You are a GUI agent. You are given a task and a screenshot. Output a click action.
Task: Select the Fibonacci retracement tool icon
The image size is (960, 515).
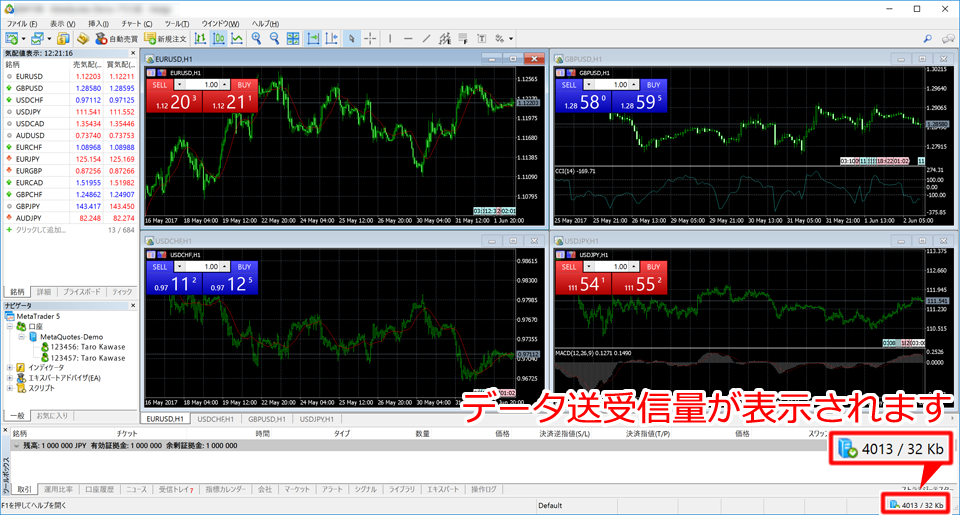point(463,39)
